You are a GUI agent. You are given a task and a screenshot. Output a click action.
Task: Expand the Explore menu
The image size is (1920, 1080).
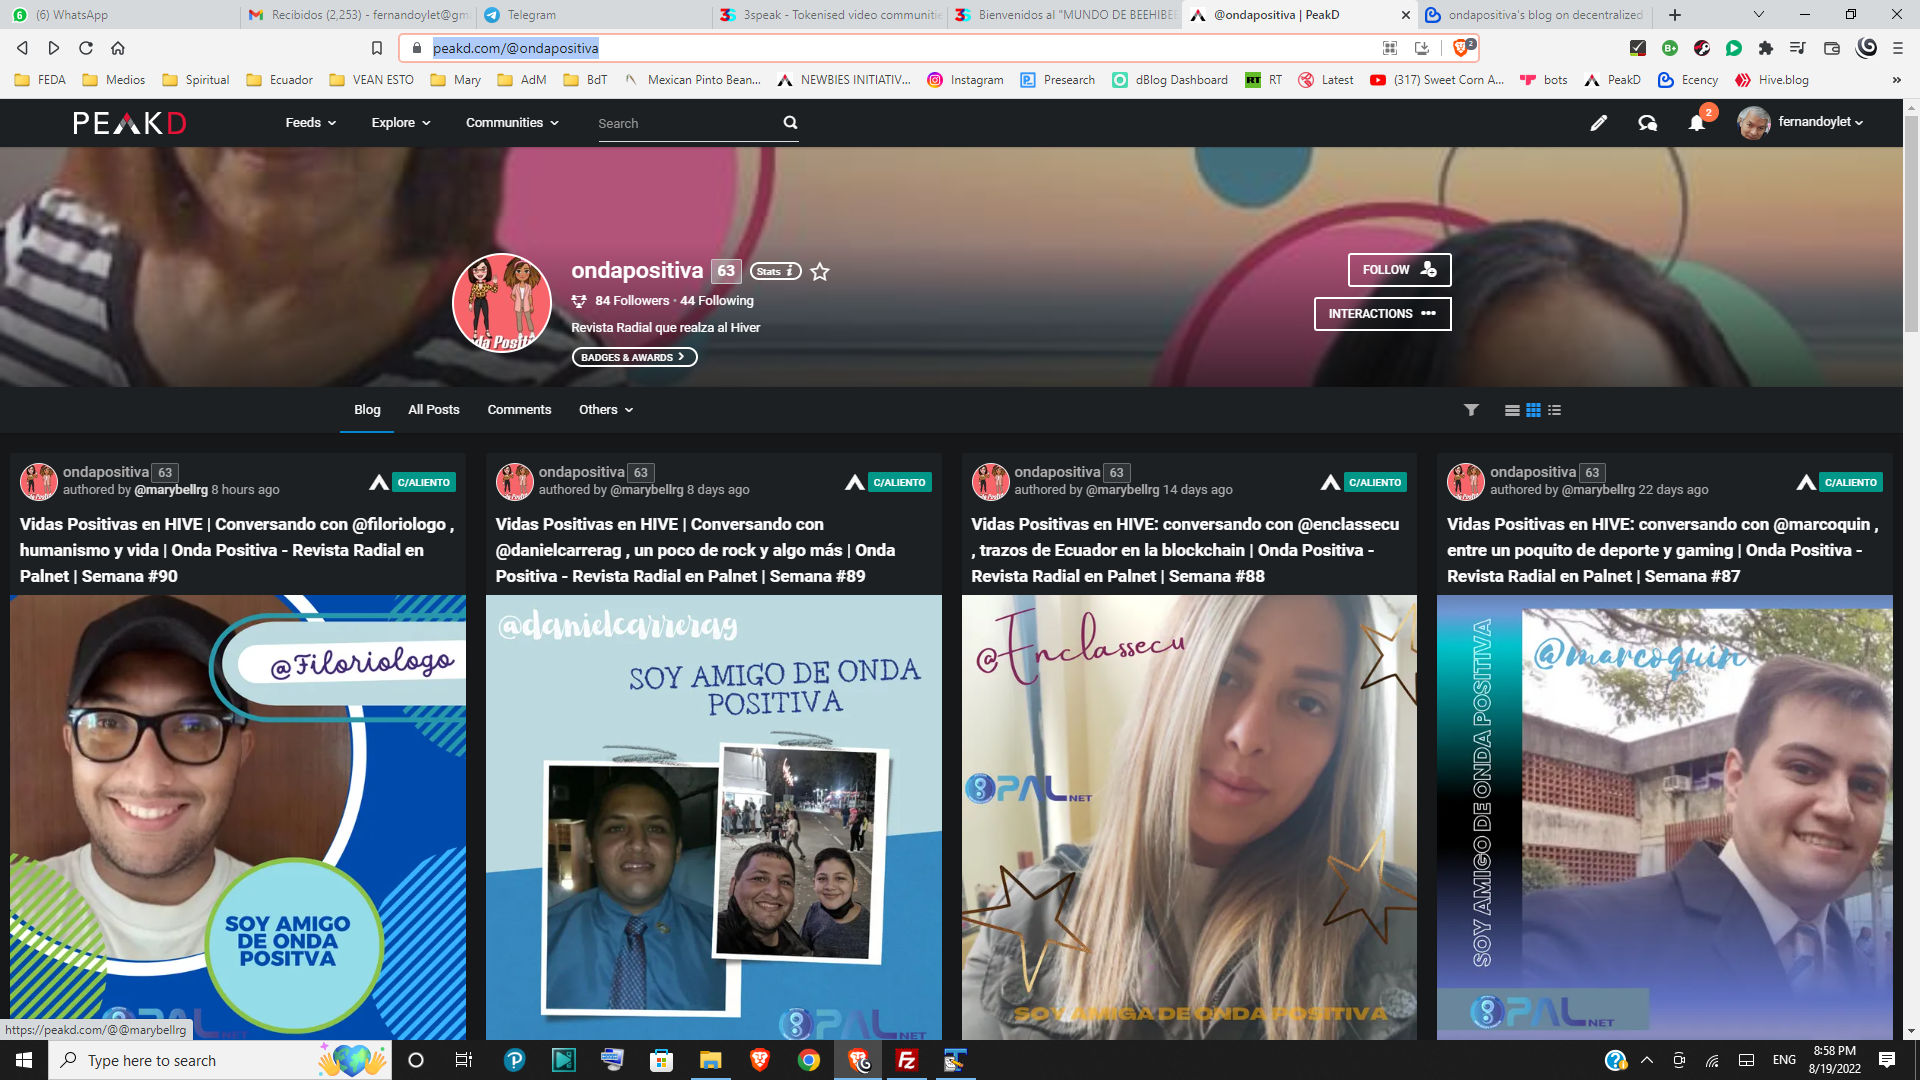tap(401, 123)
